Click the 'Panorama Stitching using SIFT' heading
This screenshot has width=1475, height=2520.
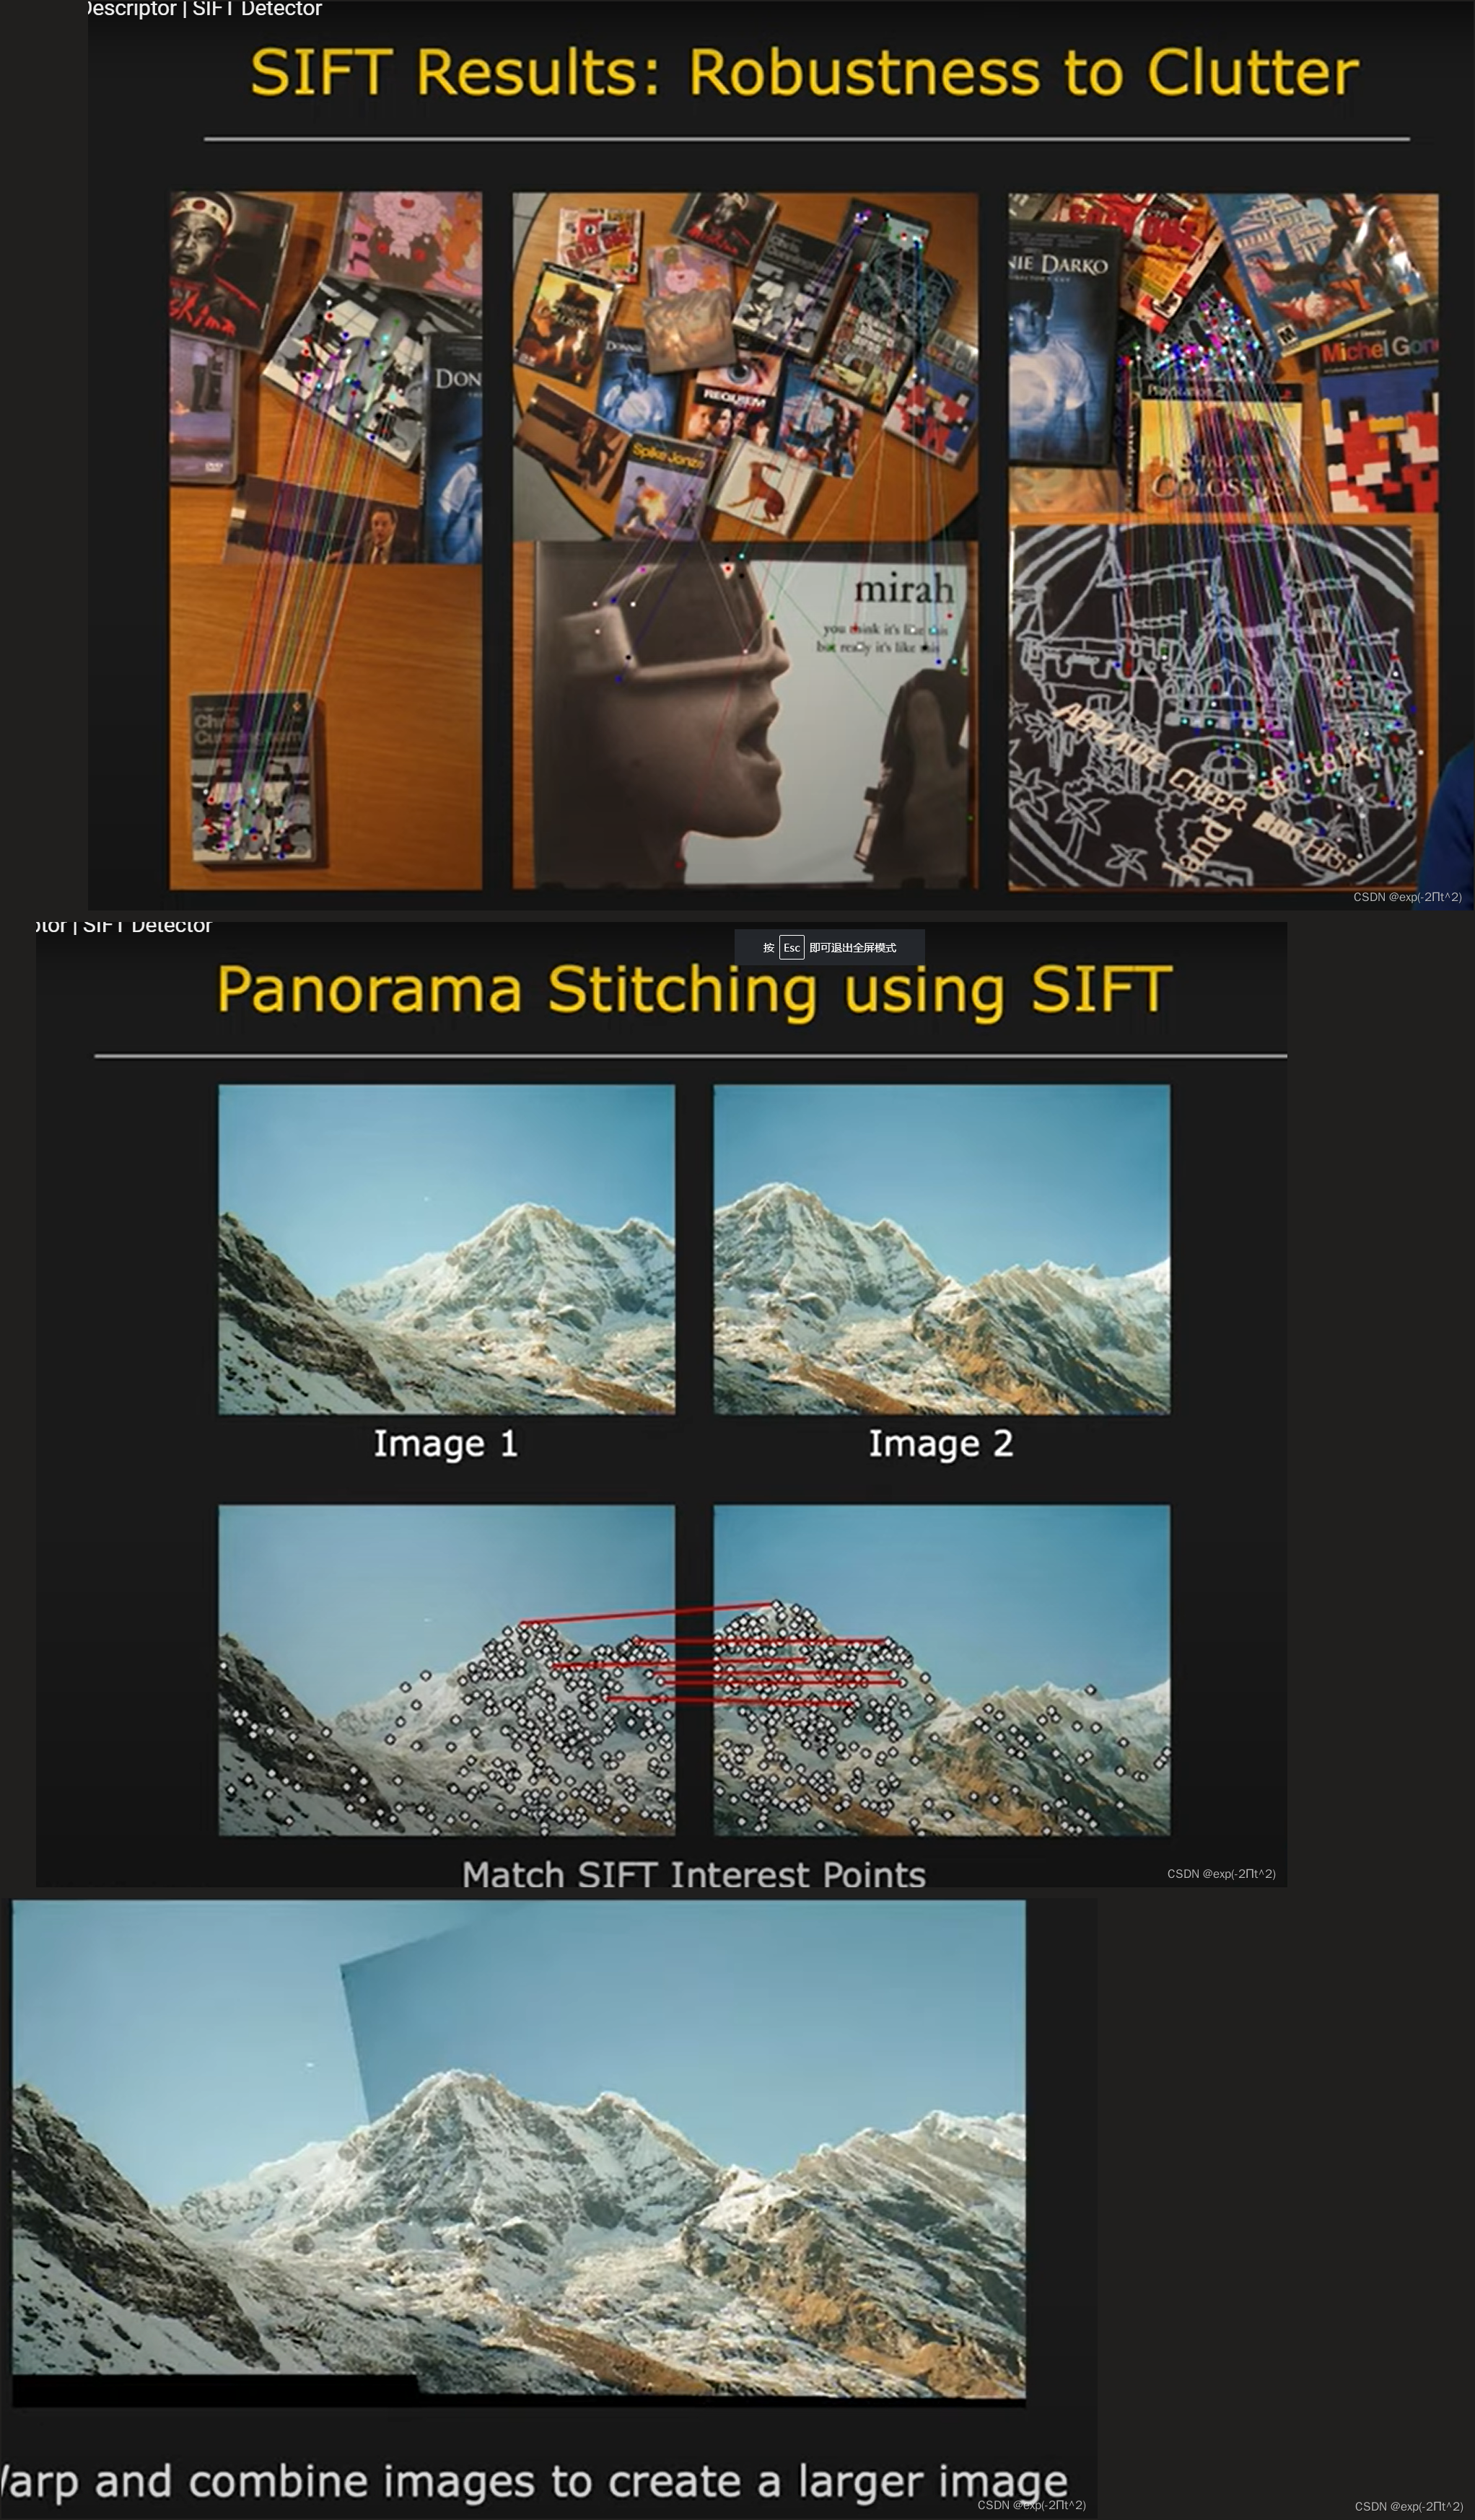[694, 989]
